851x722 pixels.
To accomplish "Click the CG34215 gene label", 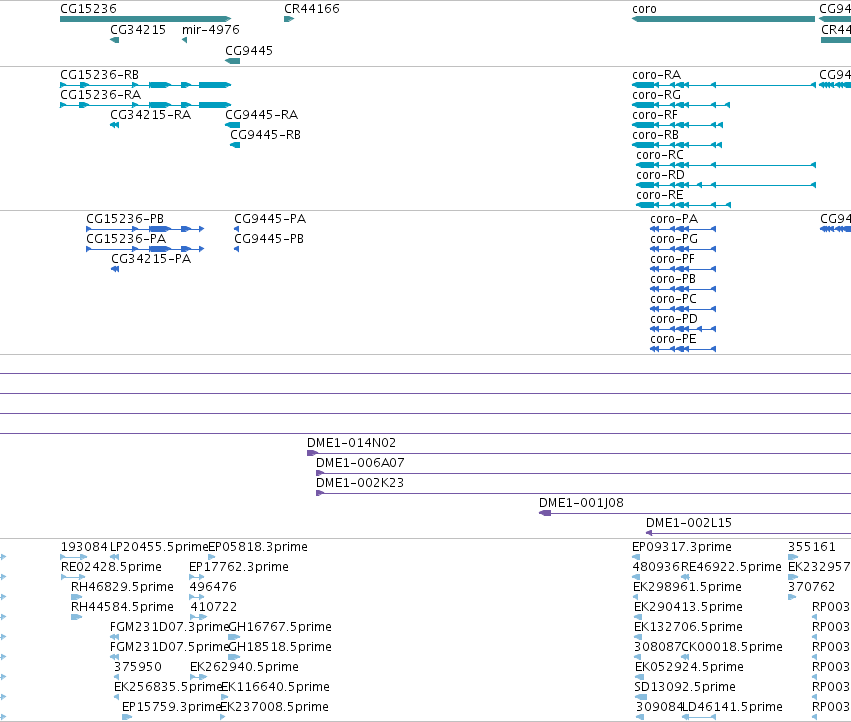I will 138,29.
